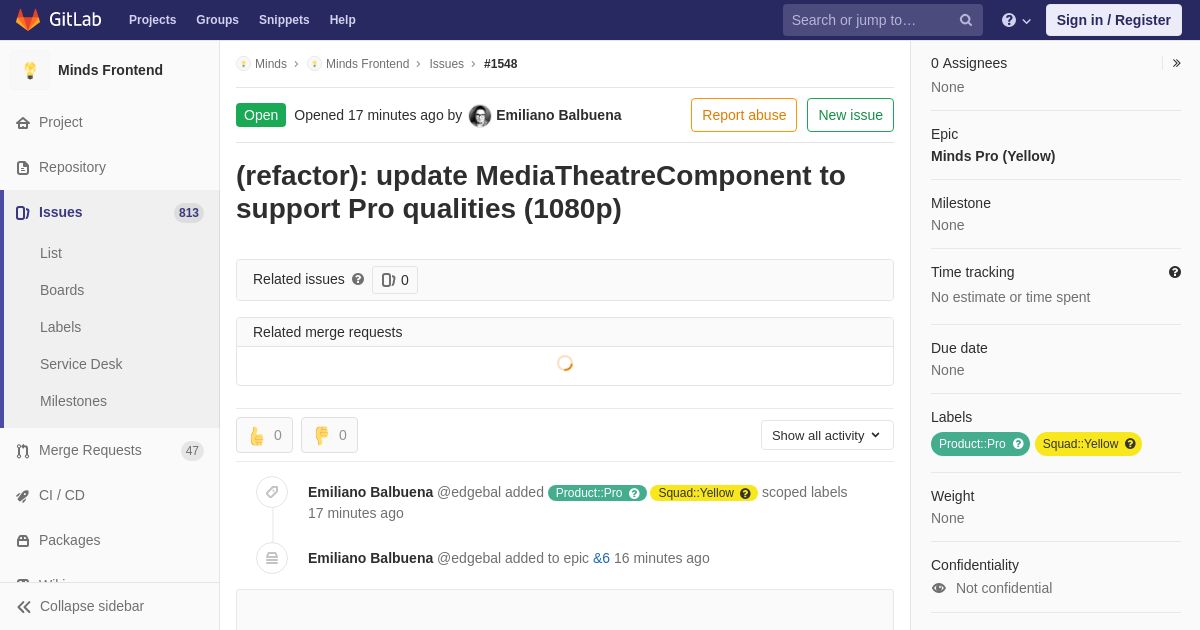Click Emiliano Balbuena's avatar image
Screen dimensions: 1200x630
pyautogui.click(x=480, y=116)
